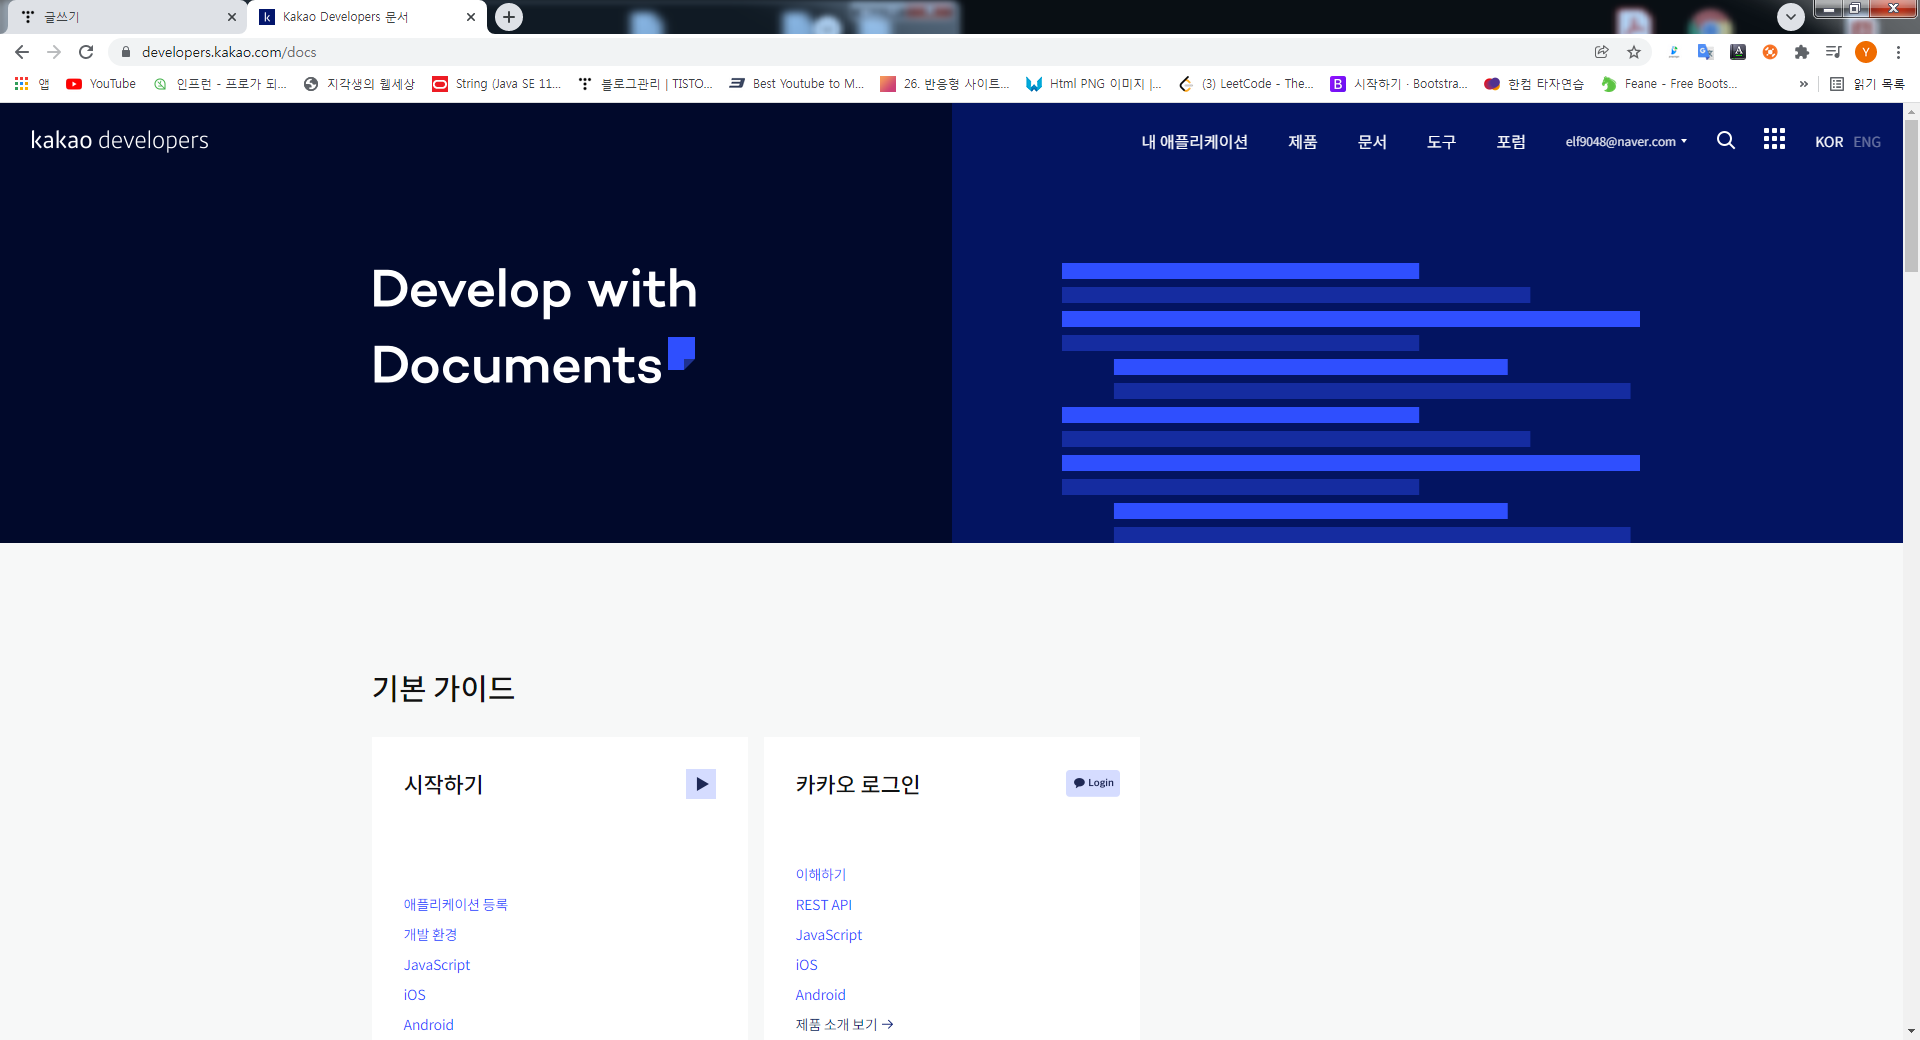1920x1040 pixels.
Task: Open the Chrome three-dot menu
Action: pos(1898,52)
